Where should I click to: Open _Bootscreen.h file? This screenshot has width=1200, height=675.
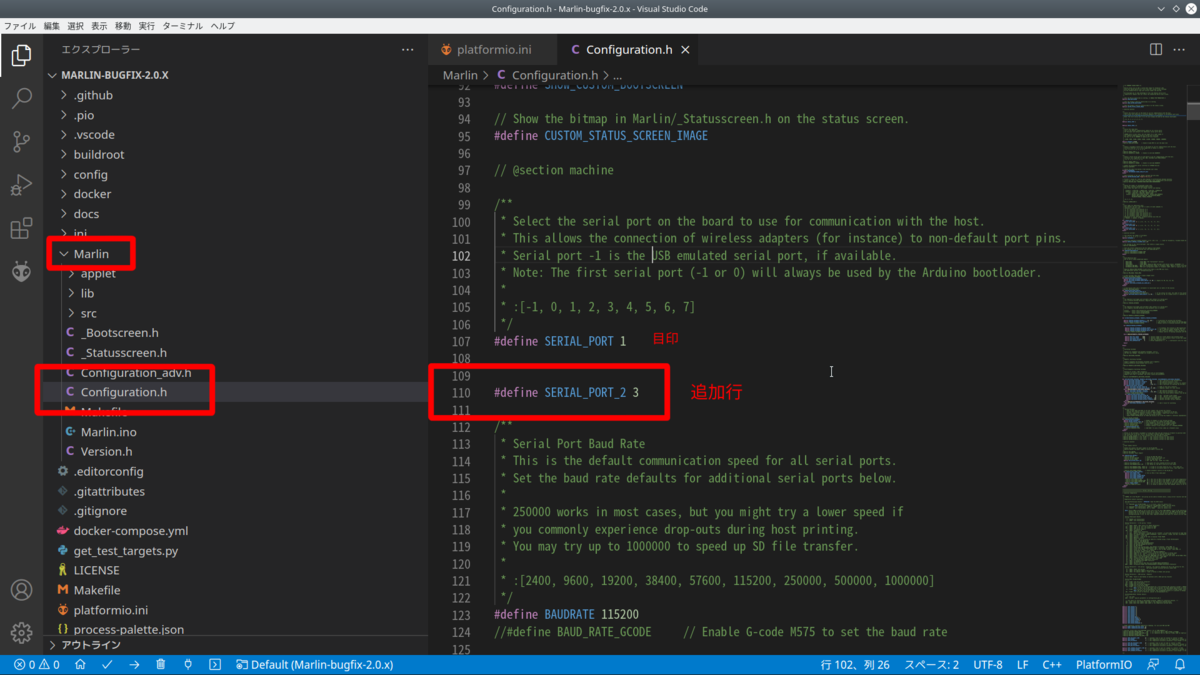pos(120,333)
